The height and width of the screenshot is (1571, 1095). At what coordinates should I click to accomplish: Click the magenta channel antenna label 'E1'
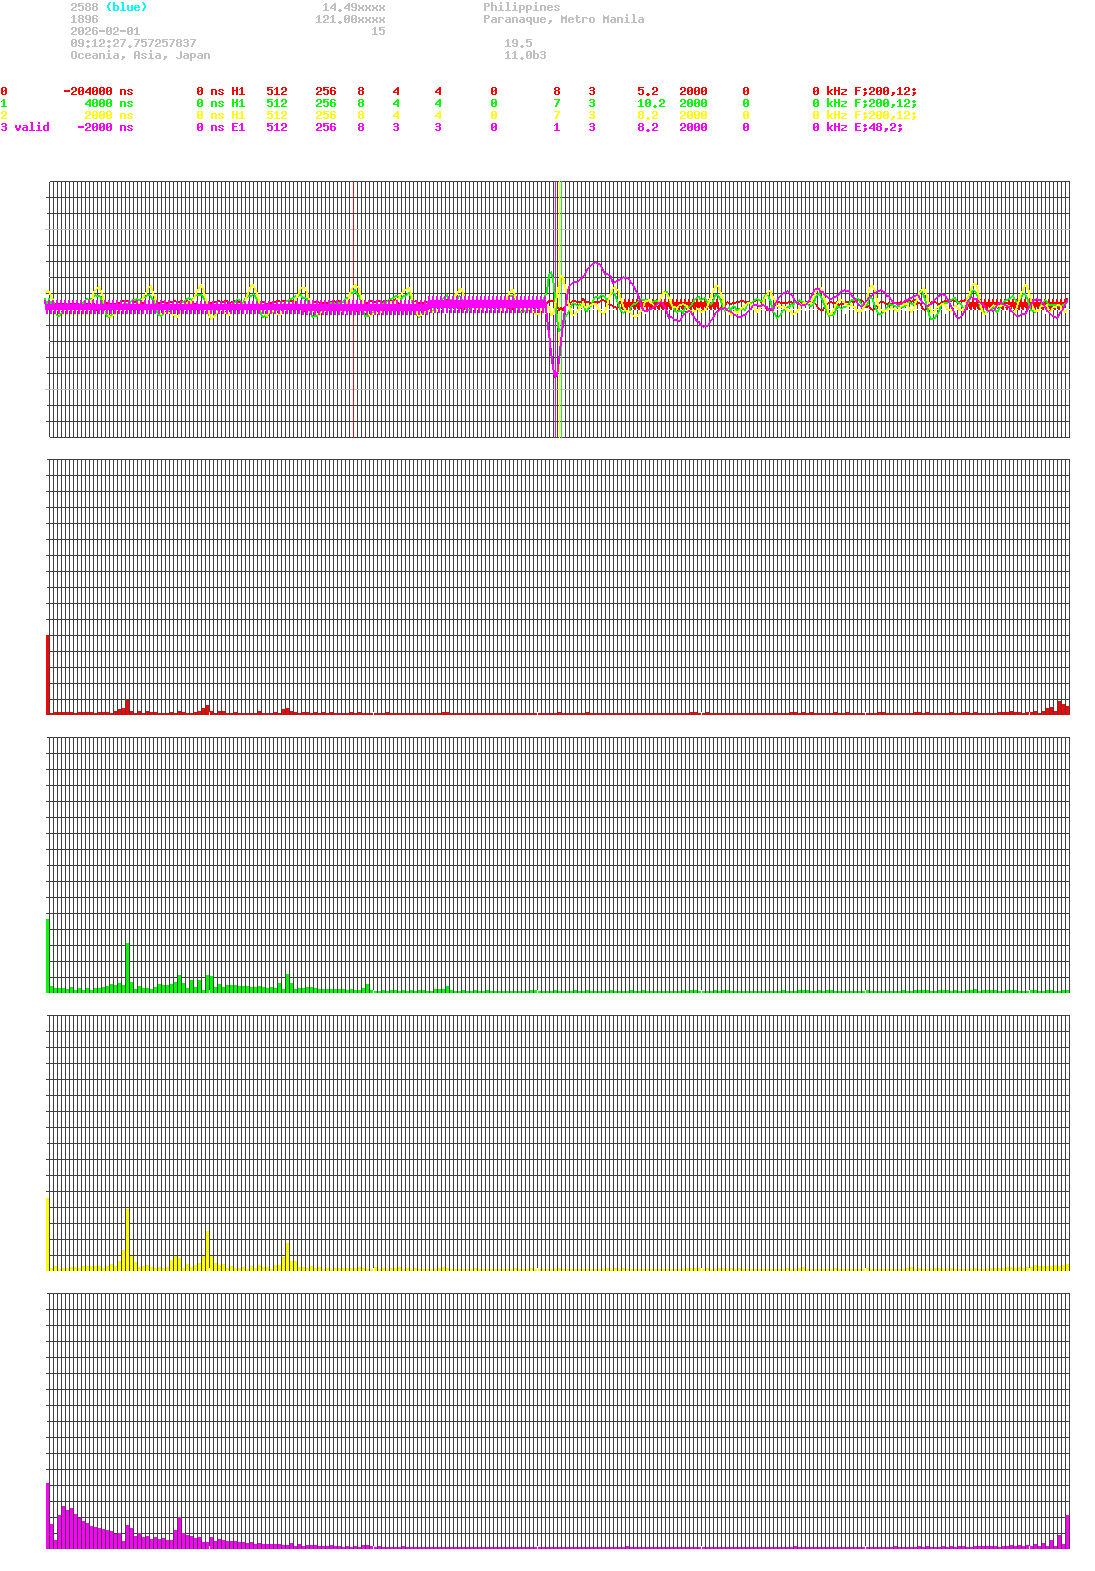click(238, 127)
